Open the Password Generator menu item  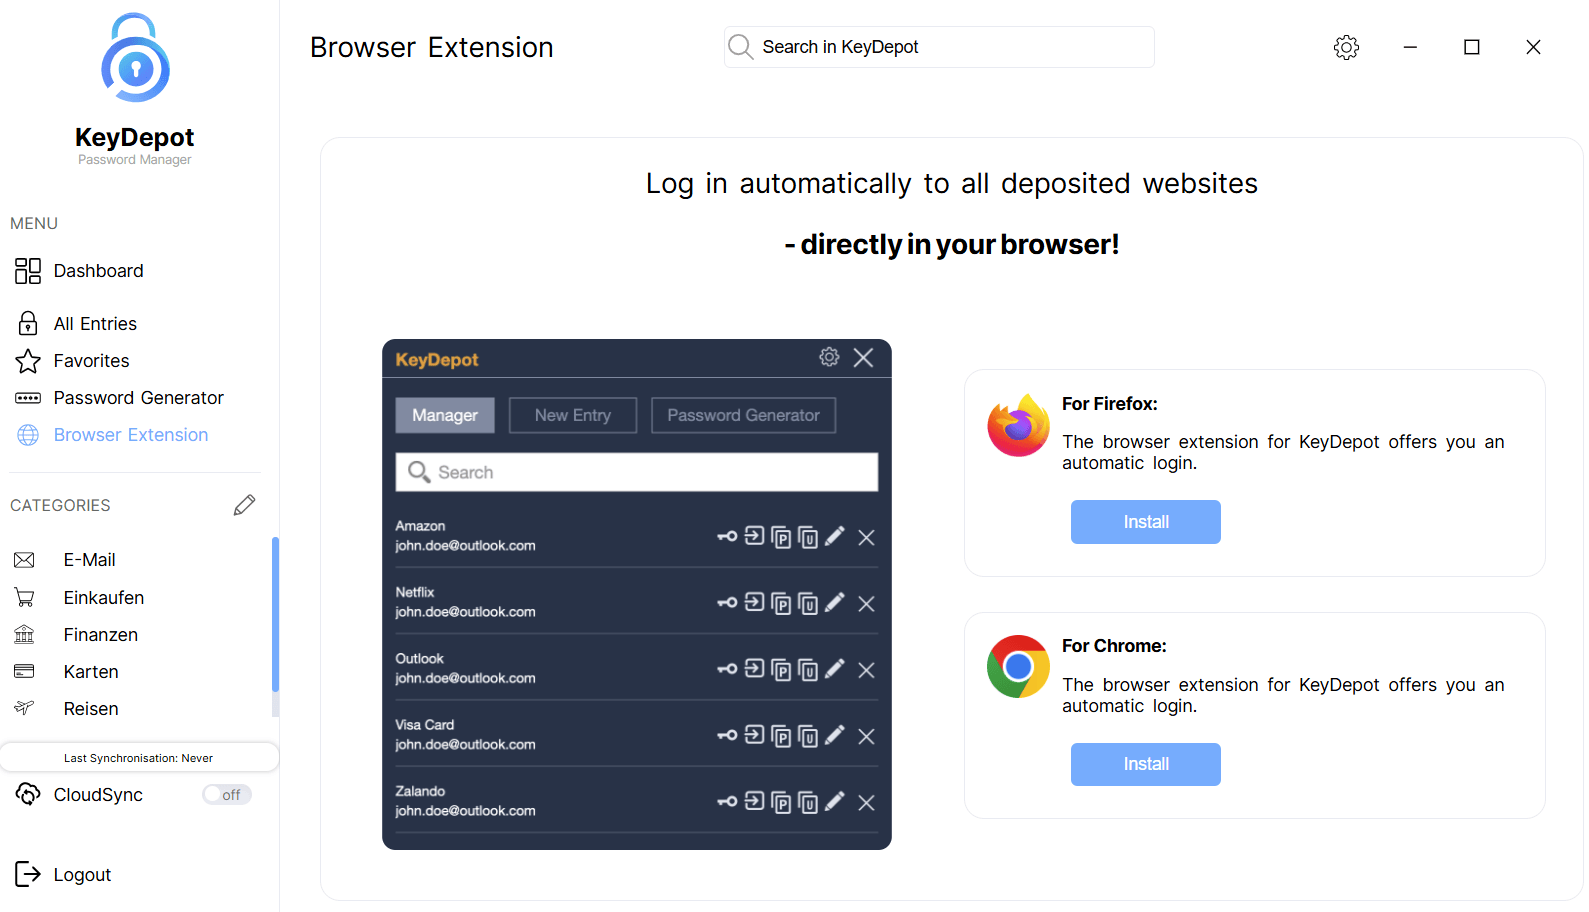(138, 398)
